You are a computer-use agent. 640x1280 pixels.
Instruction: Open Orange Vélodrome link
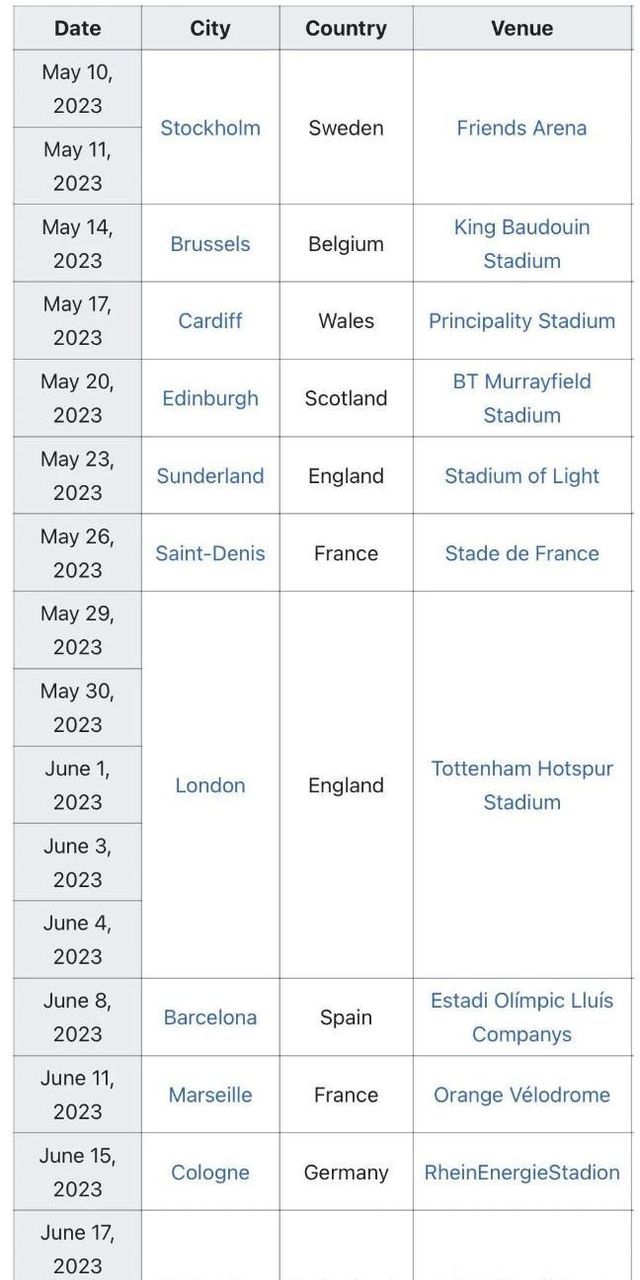pos(521,1095)
